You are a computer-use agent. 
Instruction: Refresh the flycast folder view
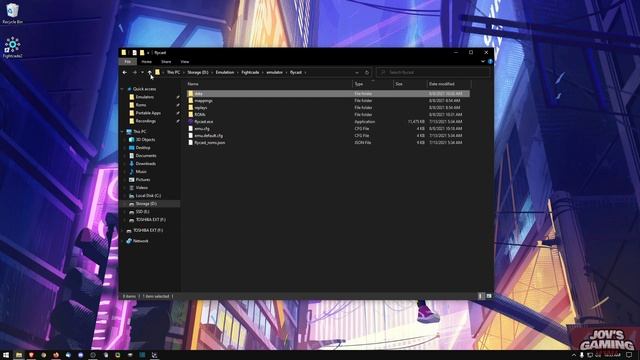click(367, 73)
